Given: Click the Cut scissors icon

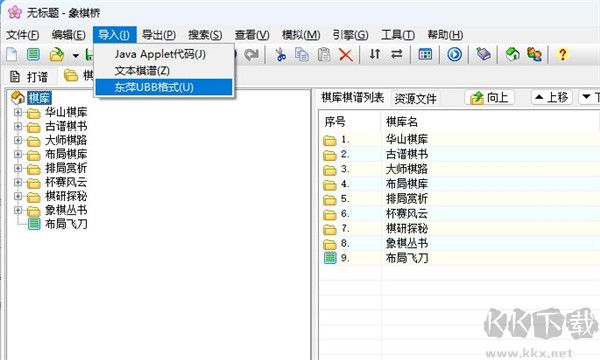Looking at the screenshot, I should point(280,54).
